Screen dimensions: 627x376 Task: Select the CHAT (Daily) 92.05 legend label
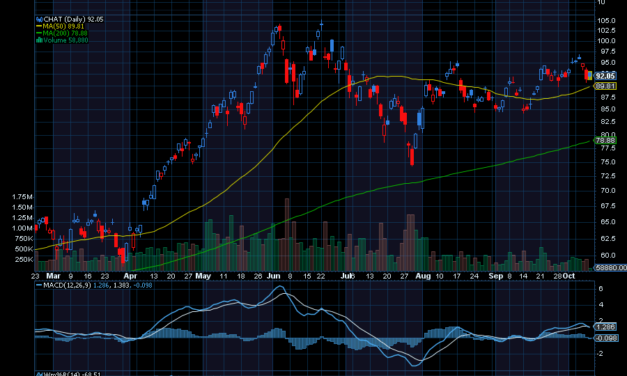point(73,19)
